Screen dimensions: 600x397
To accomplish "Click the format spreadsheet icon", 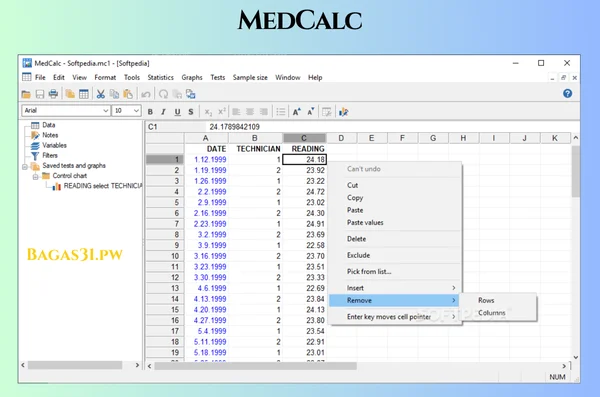I will 327,112.
